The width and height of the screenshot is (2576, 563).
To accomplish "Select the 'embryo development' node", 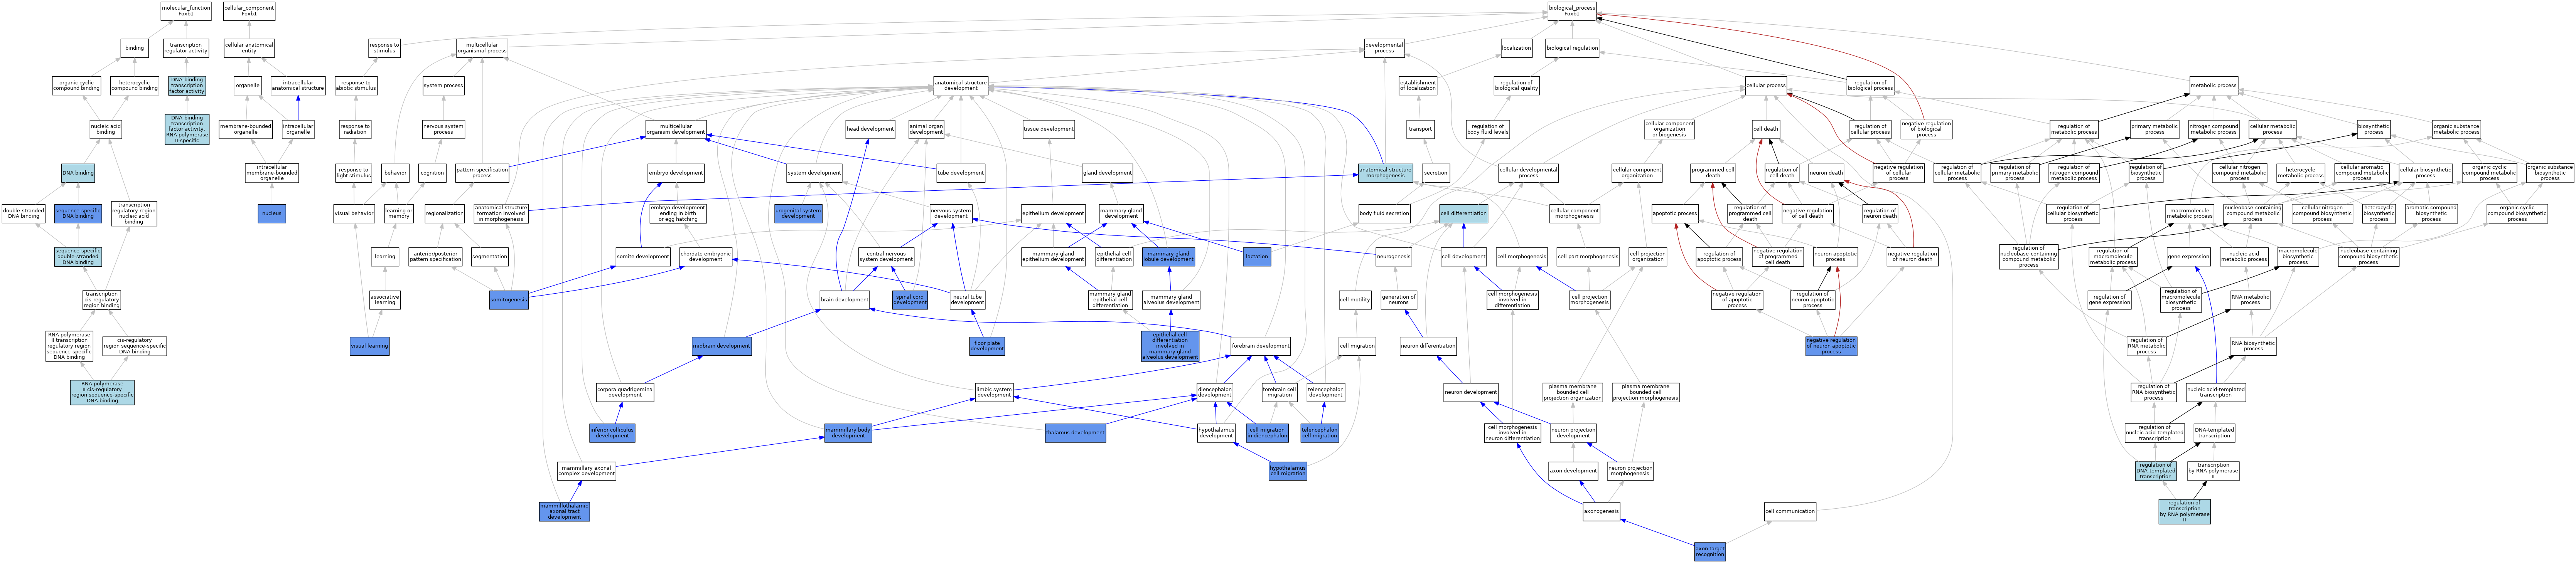I will coord(676,173).
